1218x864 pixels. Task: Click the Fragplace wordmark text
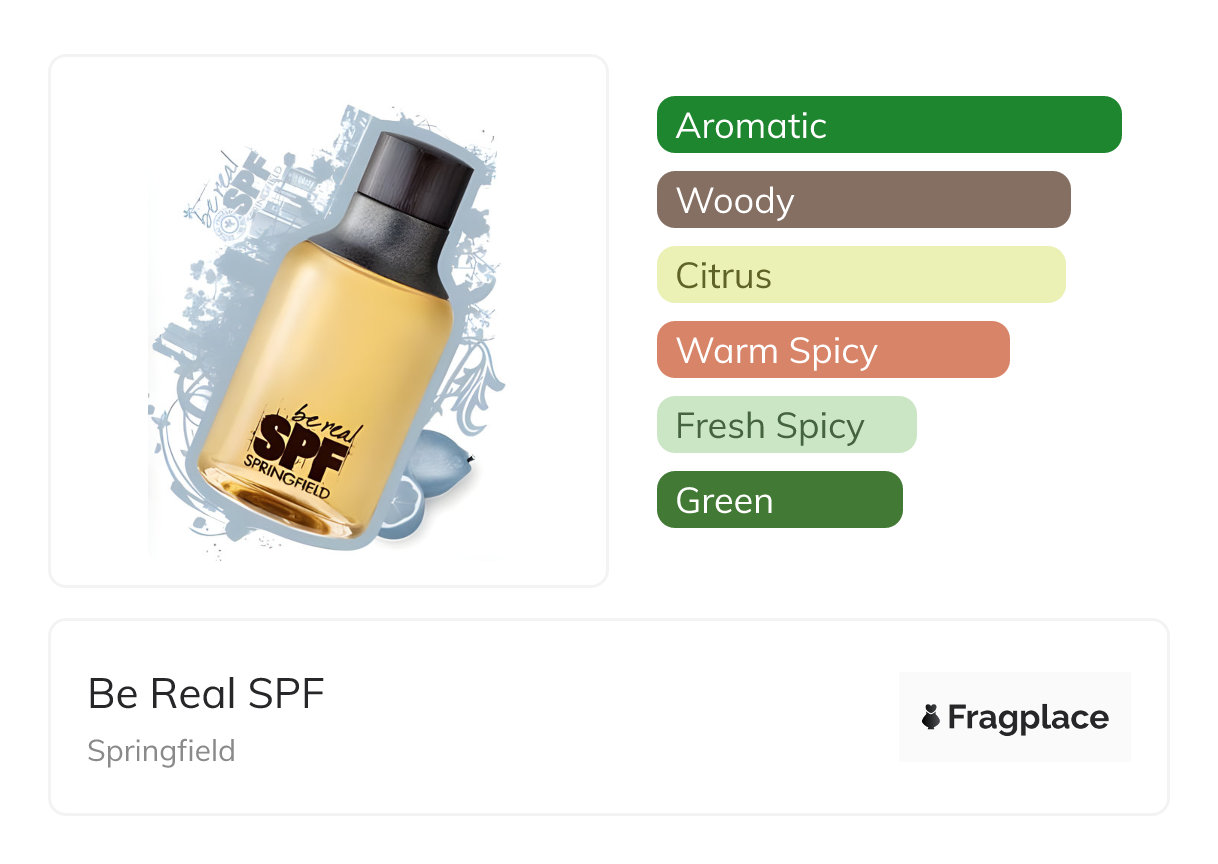[x=1027, y=717]
